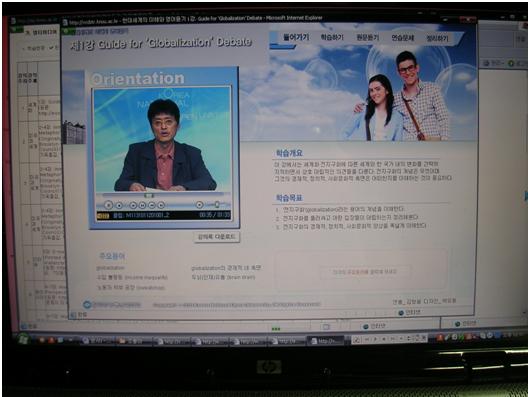
Task: Click the pause button in the video player
Action: point(142,205)
